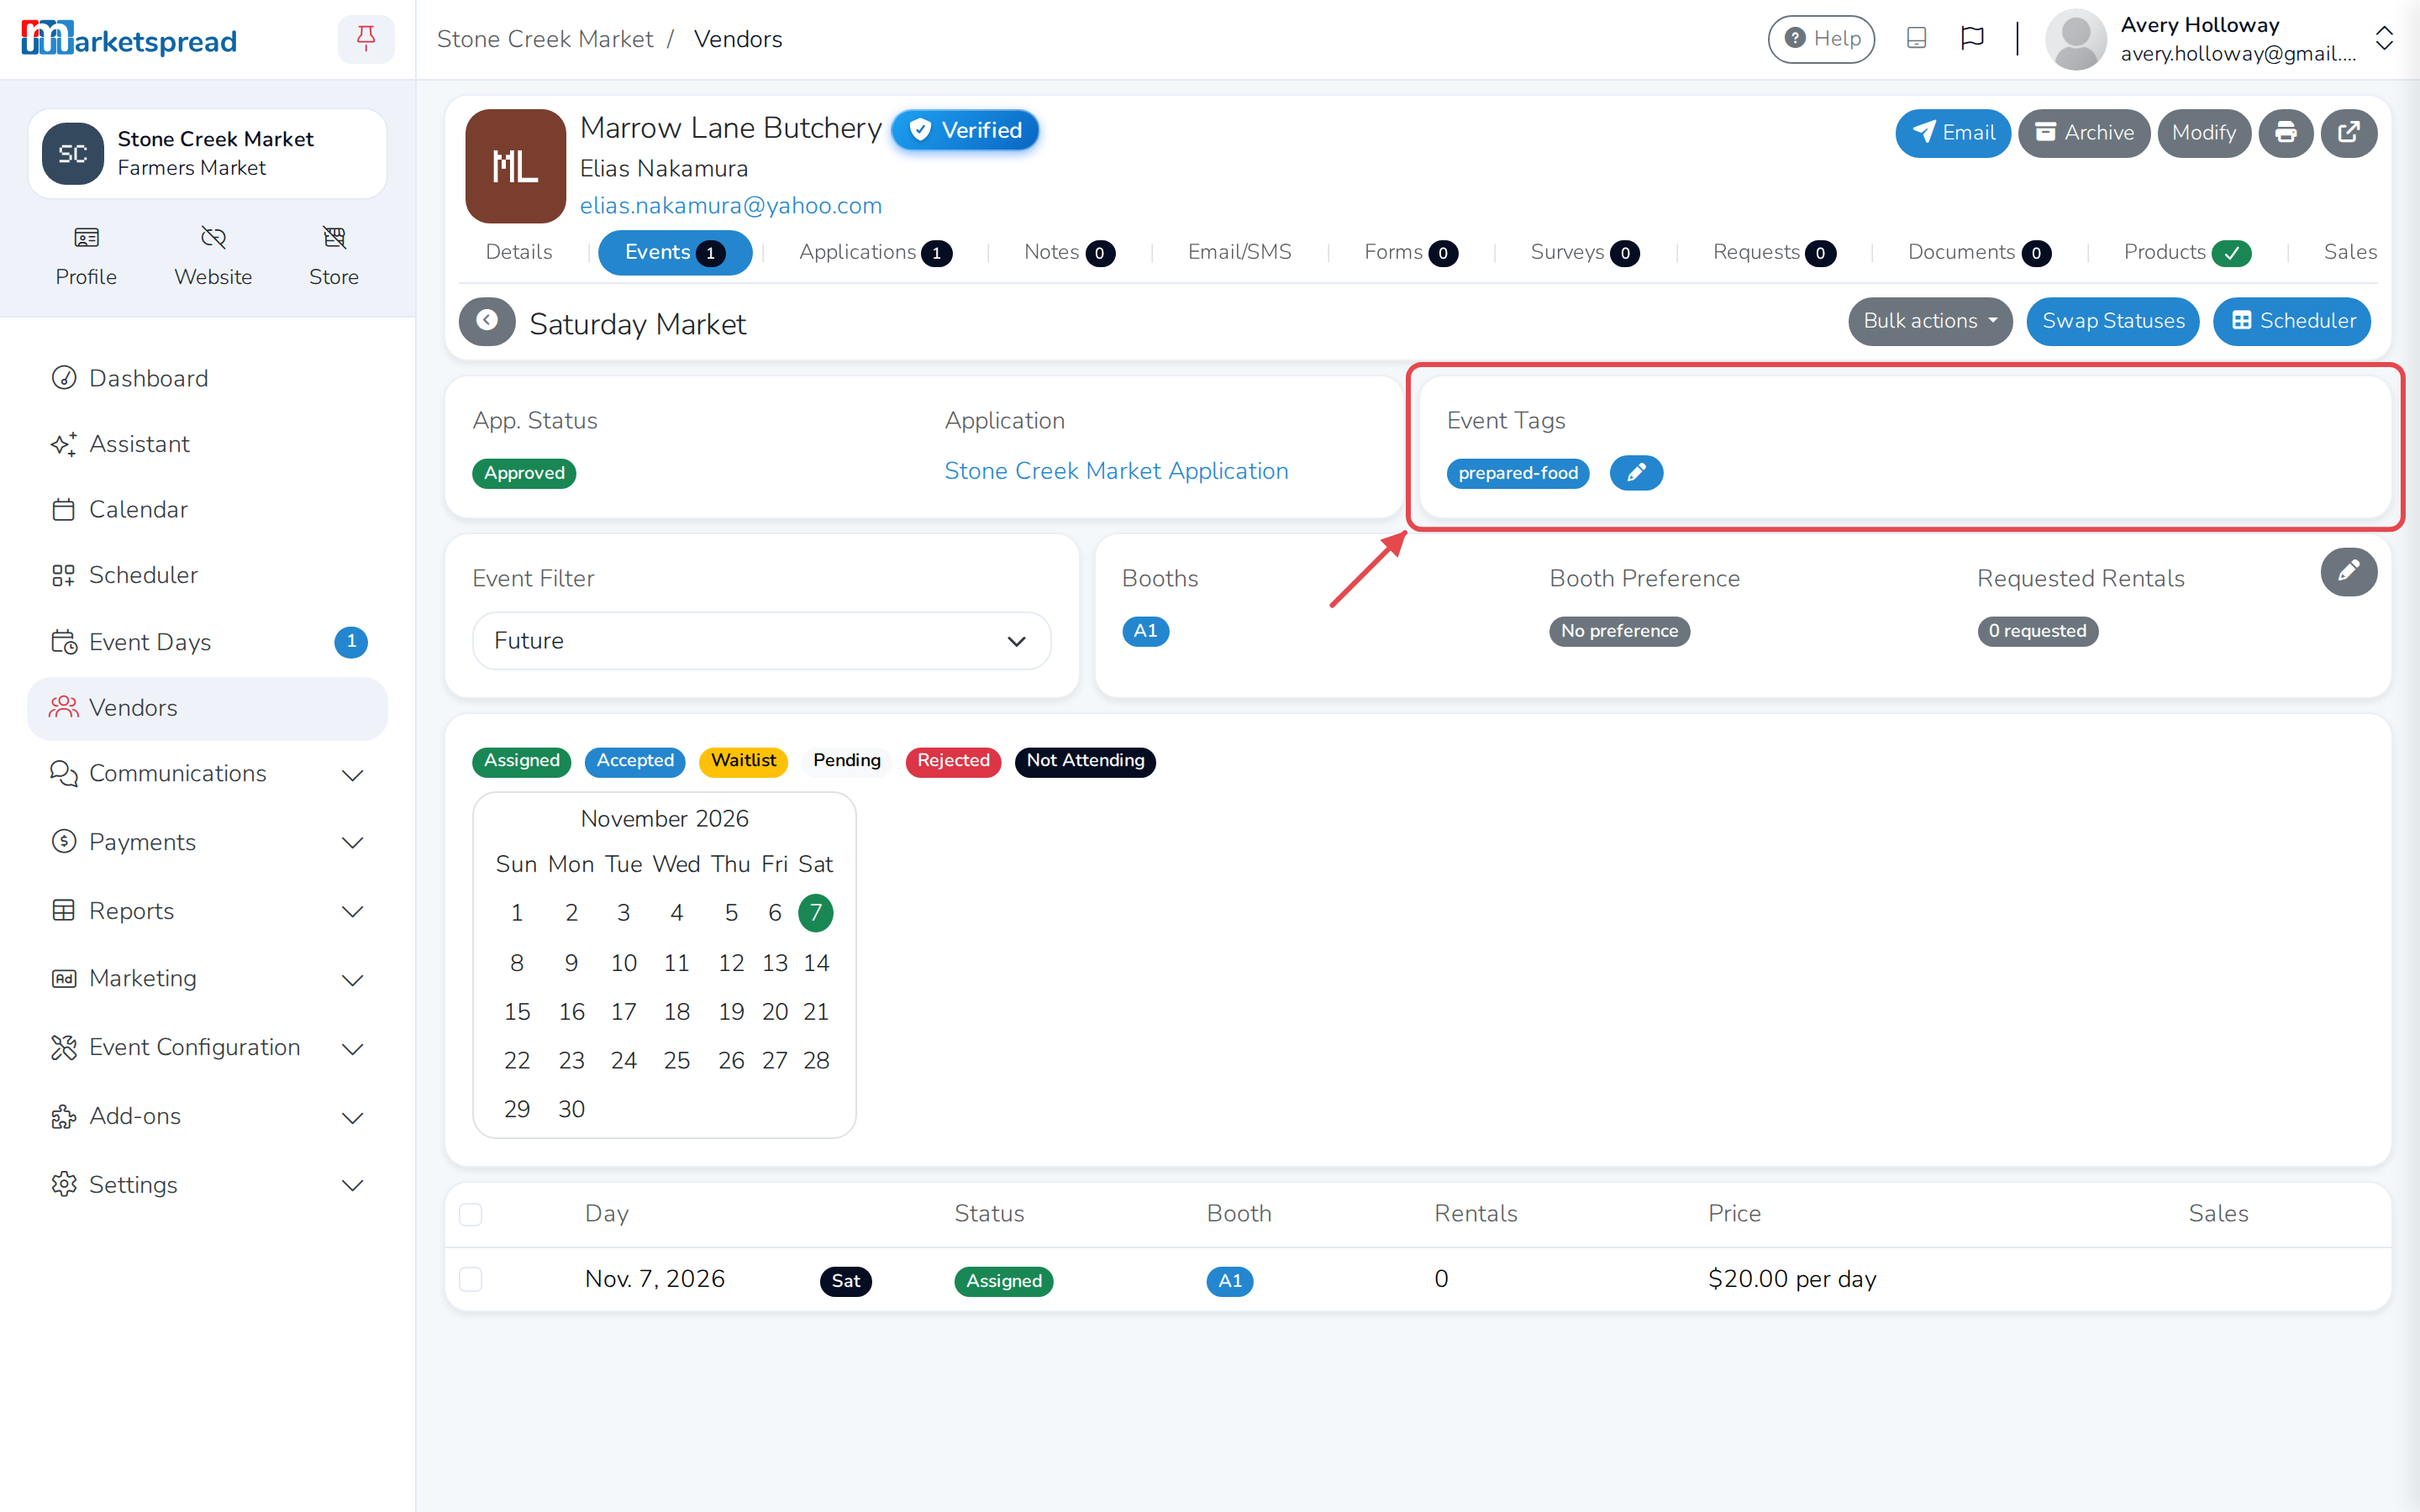Expand the Communications sidebar menu
The image size is (2420, 1512).
click(207, 774)
